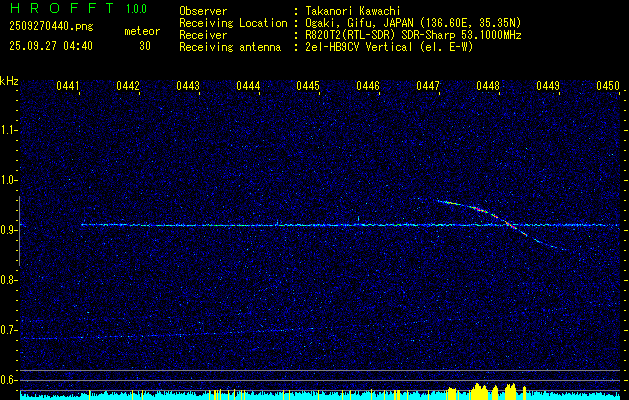Click the kHz axis unit label
629x400 pixels.
coord(9,81)
